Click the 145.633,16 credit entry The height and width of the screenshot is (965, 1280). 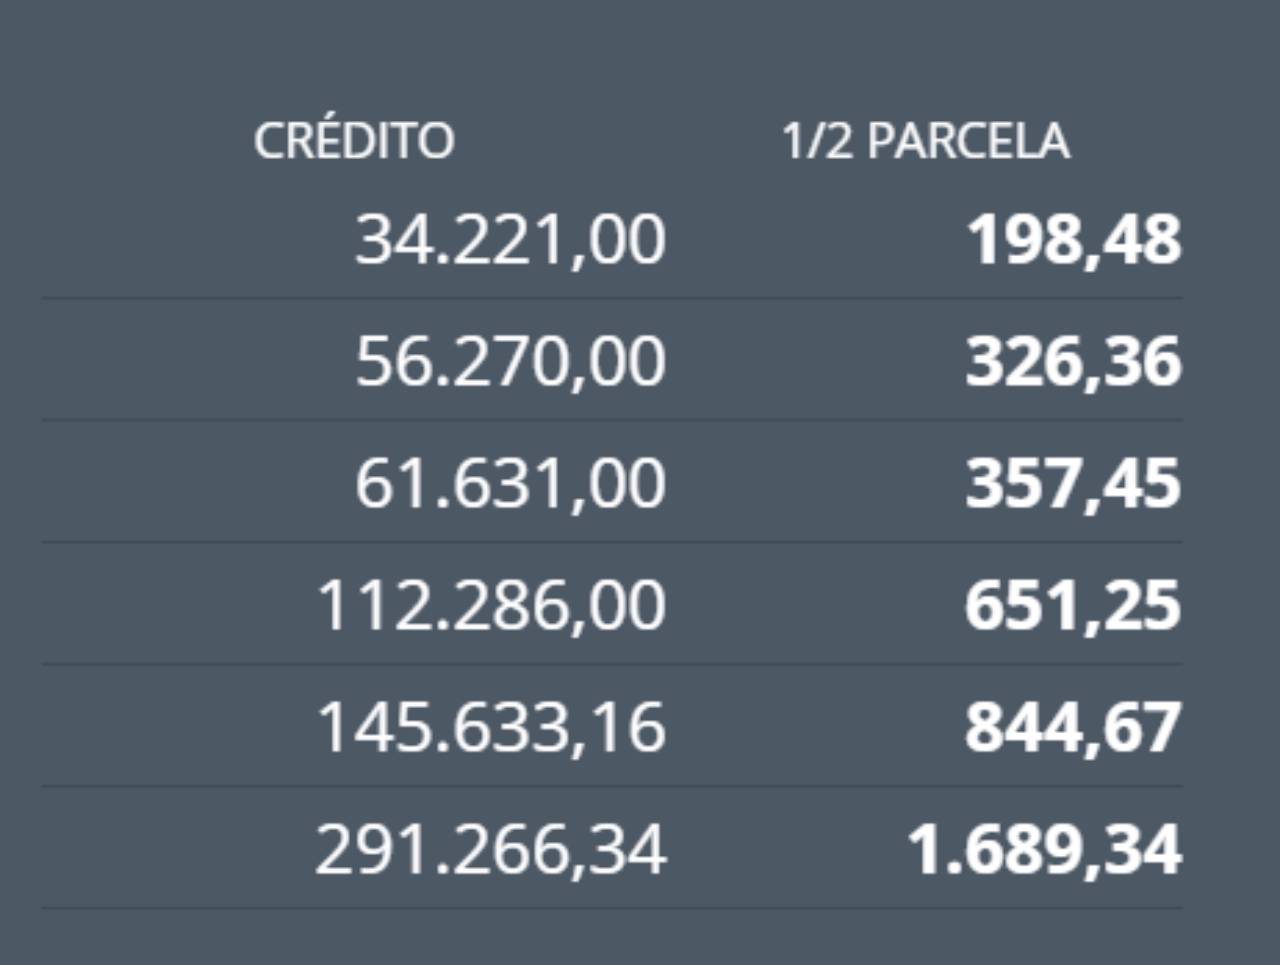(x=491, y=727)
